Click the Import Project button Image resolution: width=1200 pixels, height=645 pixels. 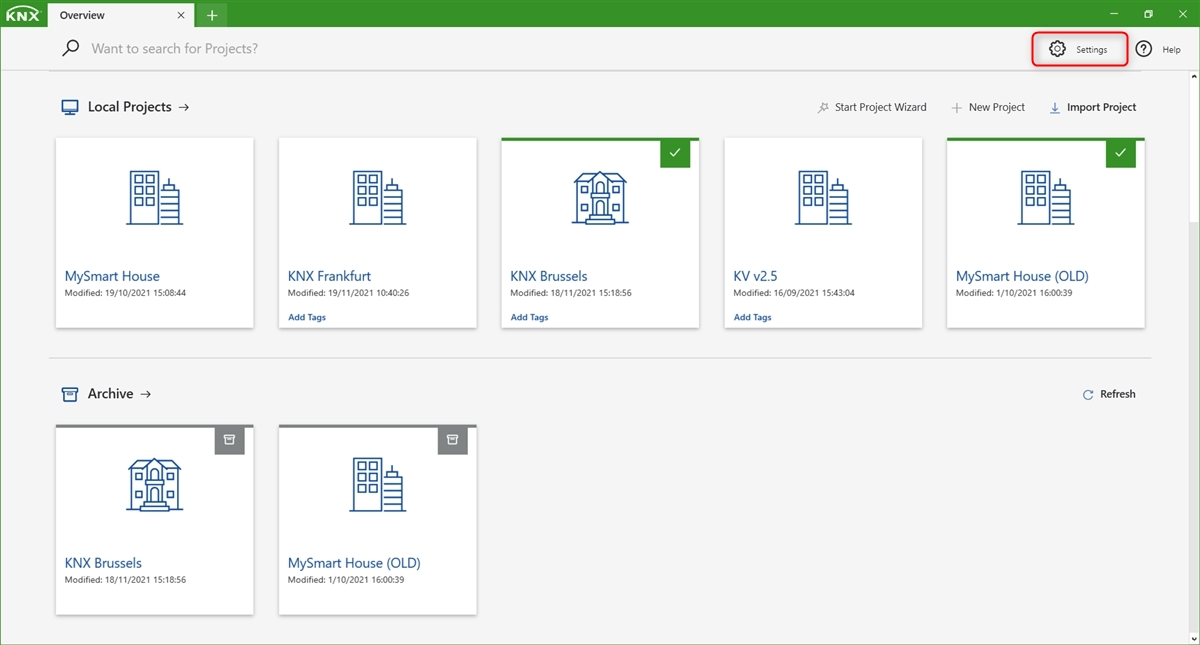coord(1093,107)
